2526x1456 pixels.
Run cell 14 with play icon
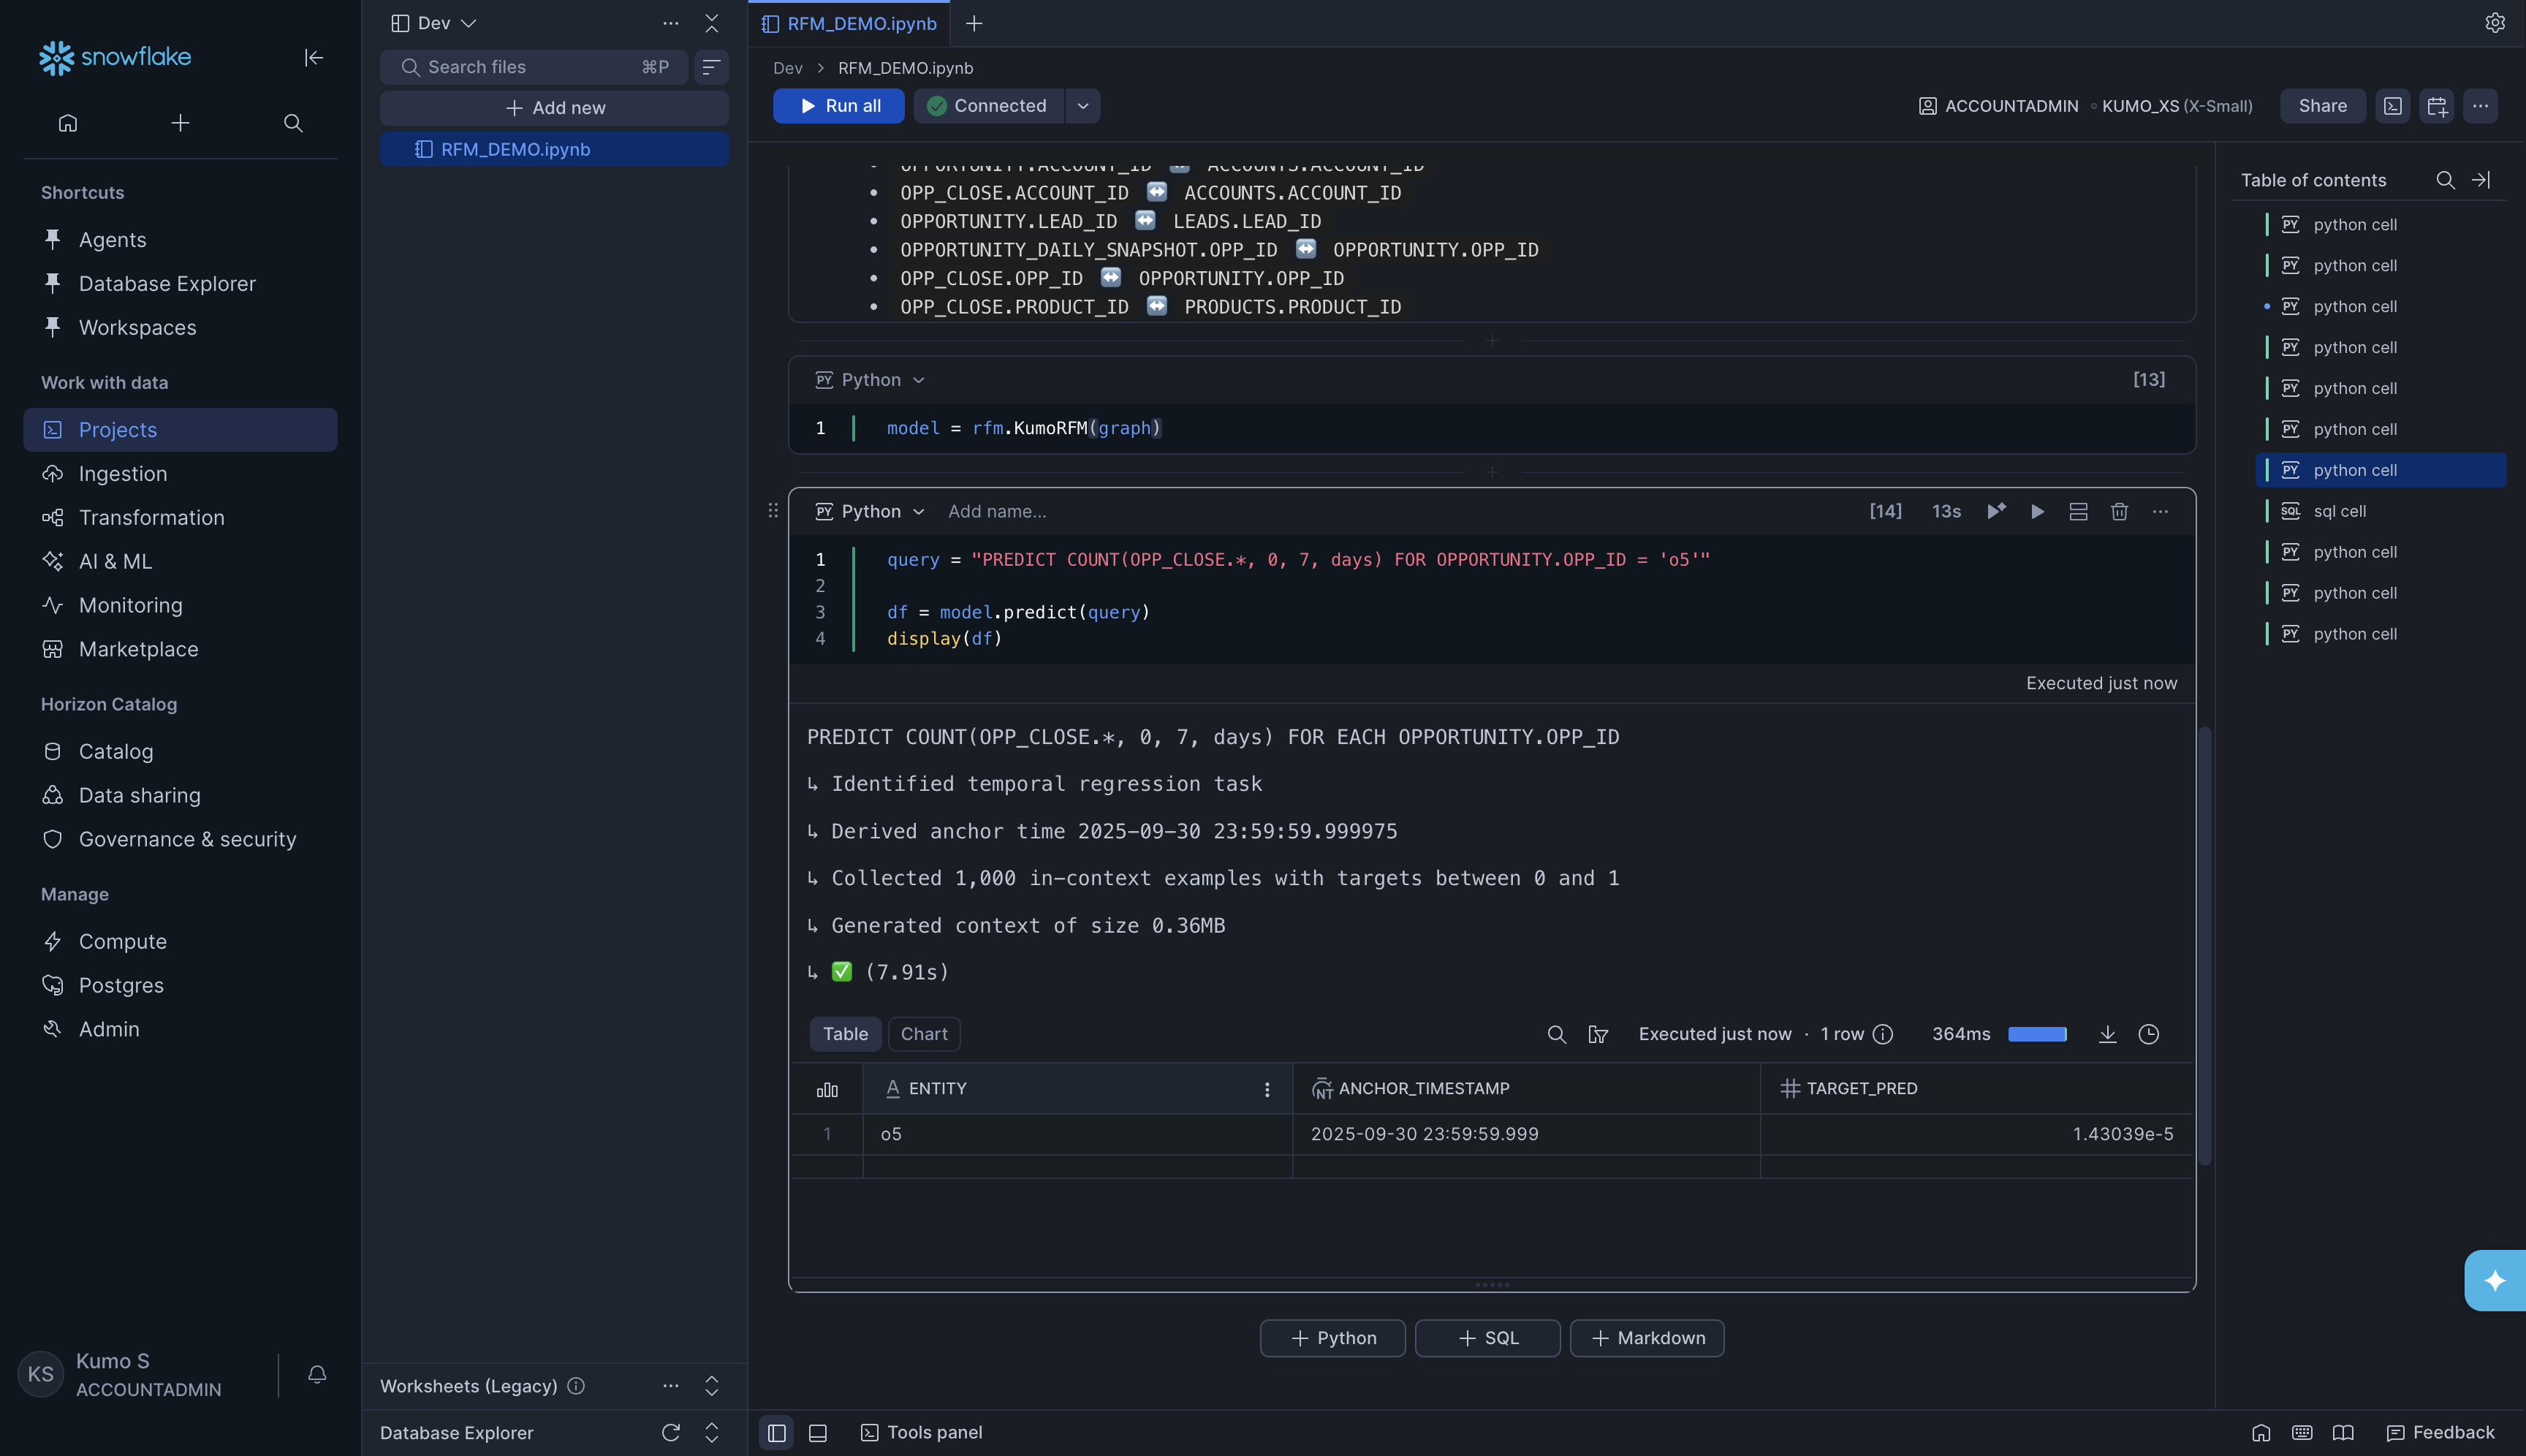tap(2037, 512)
